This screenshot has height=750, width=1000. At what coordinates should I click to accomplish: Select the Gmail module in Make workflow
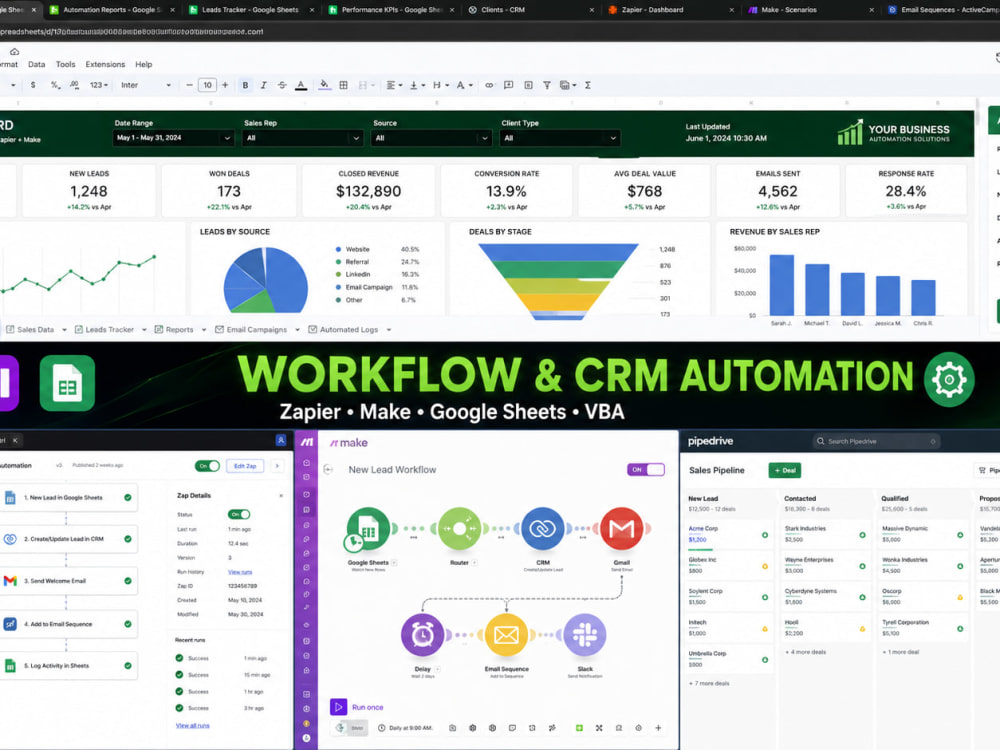(x=622, y=528)
